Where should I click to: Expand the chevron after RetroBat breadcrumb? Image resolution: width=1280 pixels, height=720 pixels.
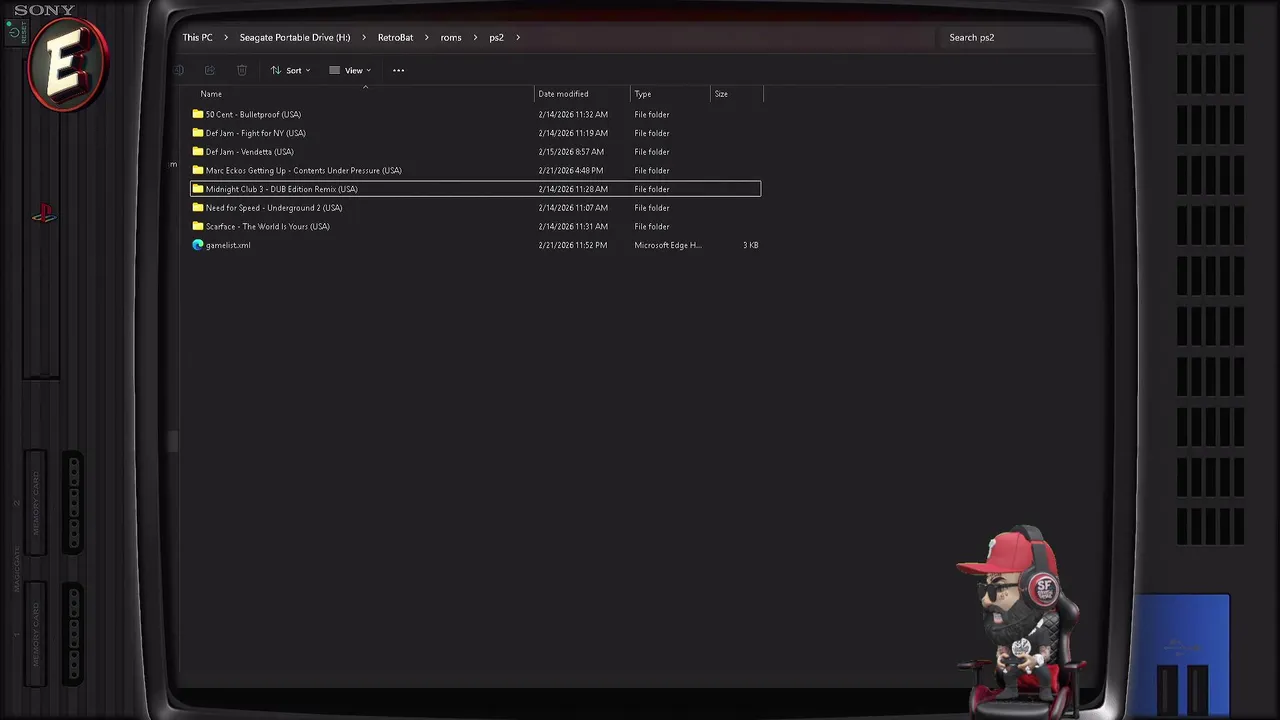point(427,37)
